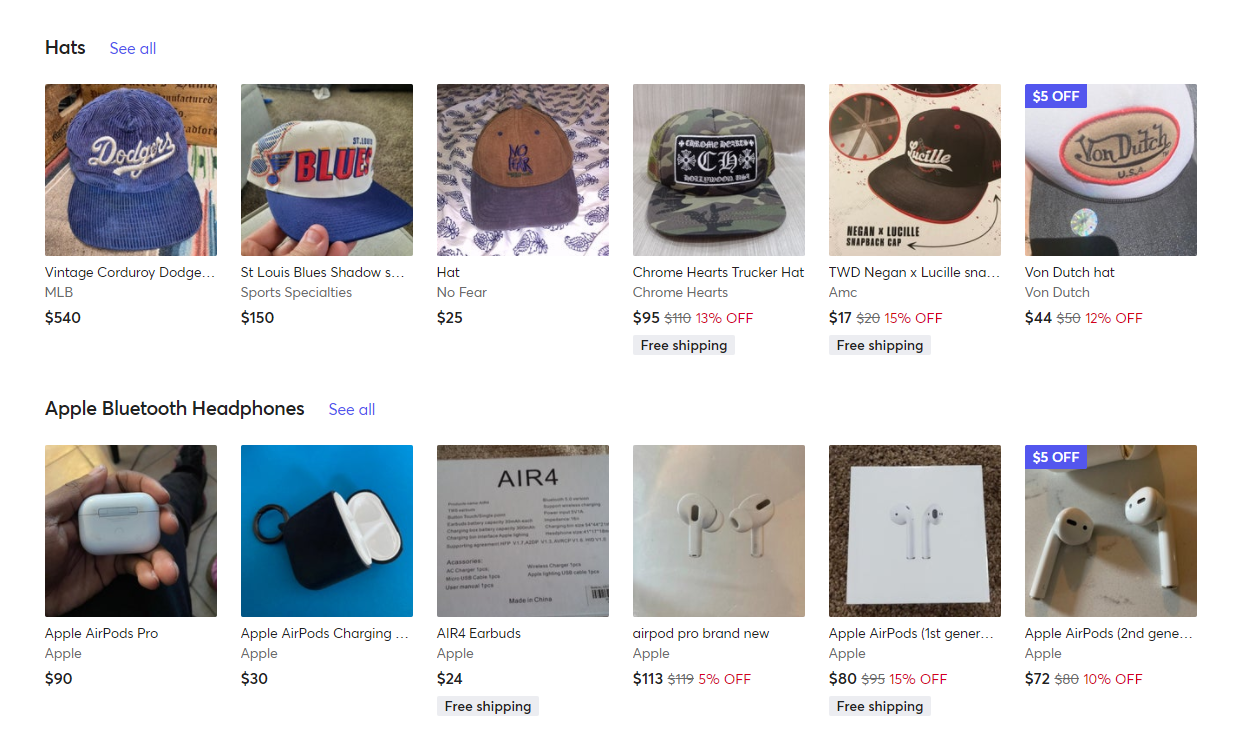Click Free shipping tag under AIR4 Earbuds

pyautogui.click(x=488, y=706)
